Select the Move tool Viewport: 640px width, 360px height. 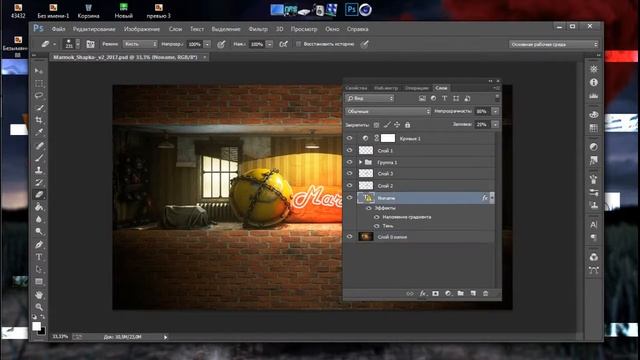pyautogui.click(x=39, y=71)
